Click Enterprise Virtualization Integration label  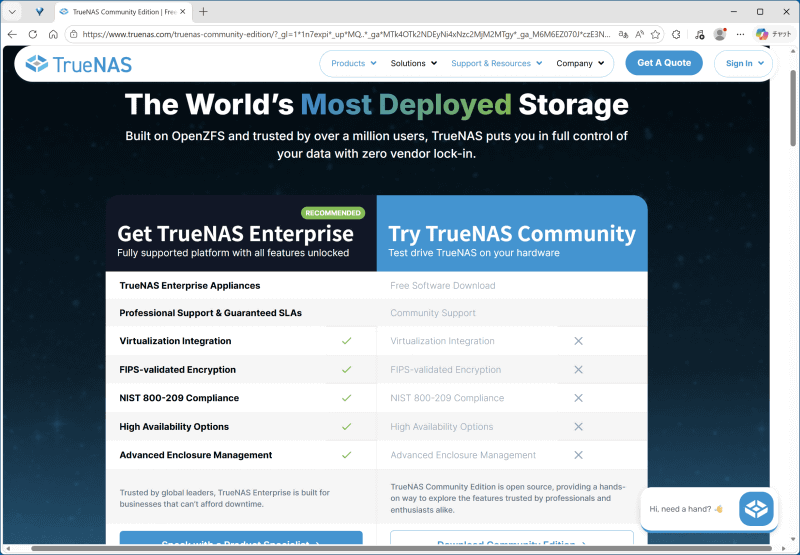click(175, 341)
